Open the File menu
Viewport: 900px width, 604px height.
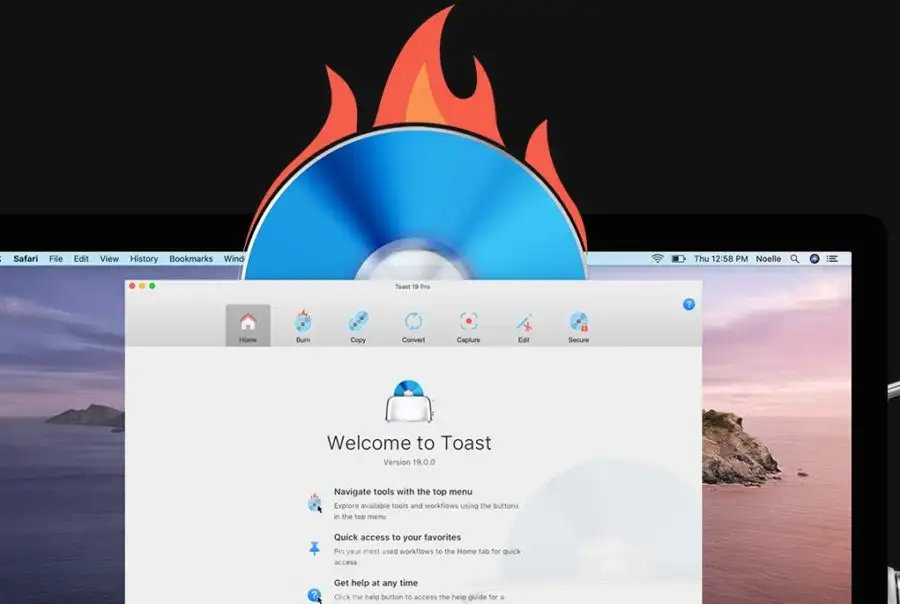point(56,259)
